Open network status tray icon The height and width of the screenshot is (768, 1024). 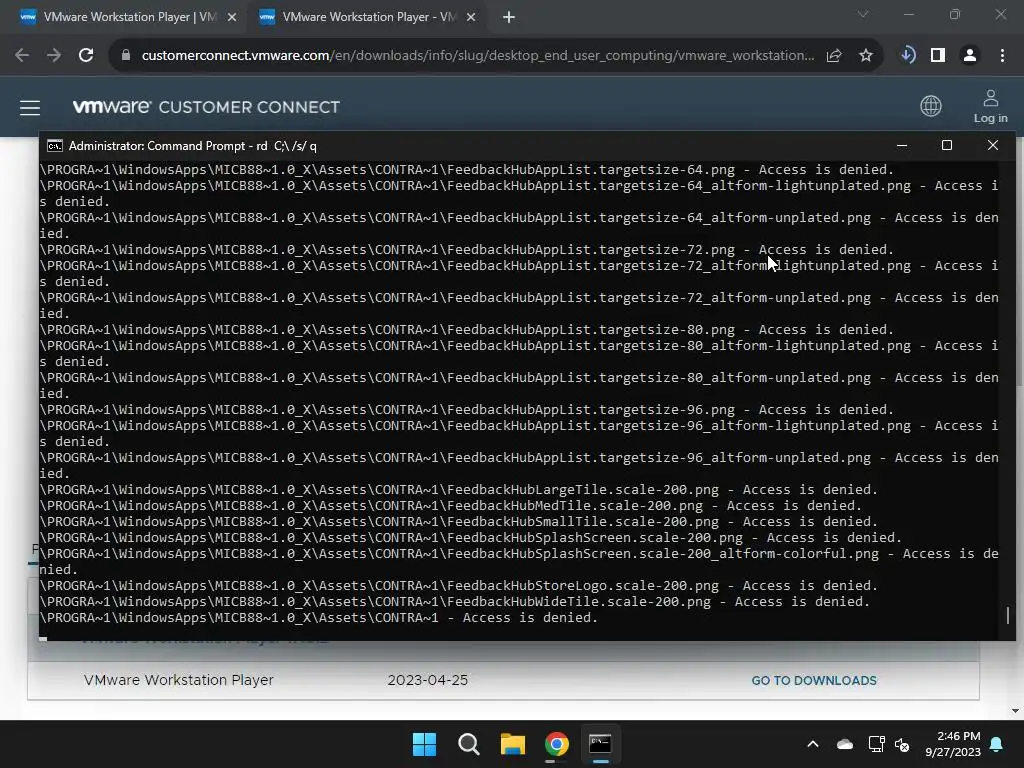(x=876, y=744)
